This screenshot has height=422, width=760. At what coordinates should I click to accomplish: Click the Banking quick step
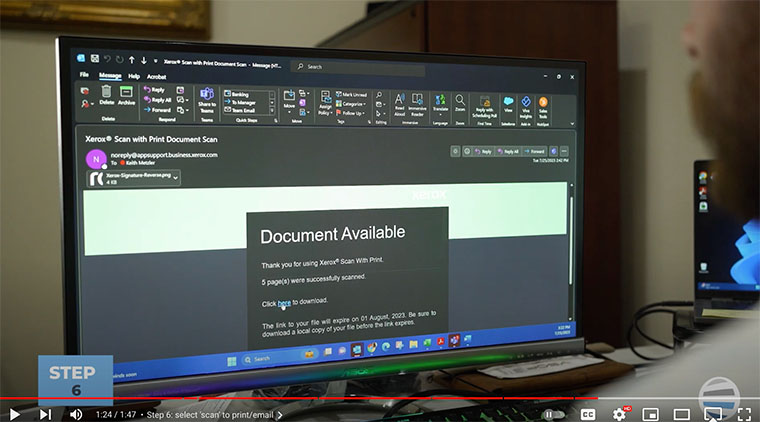pyautogui.click(x=237, y=94)
